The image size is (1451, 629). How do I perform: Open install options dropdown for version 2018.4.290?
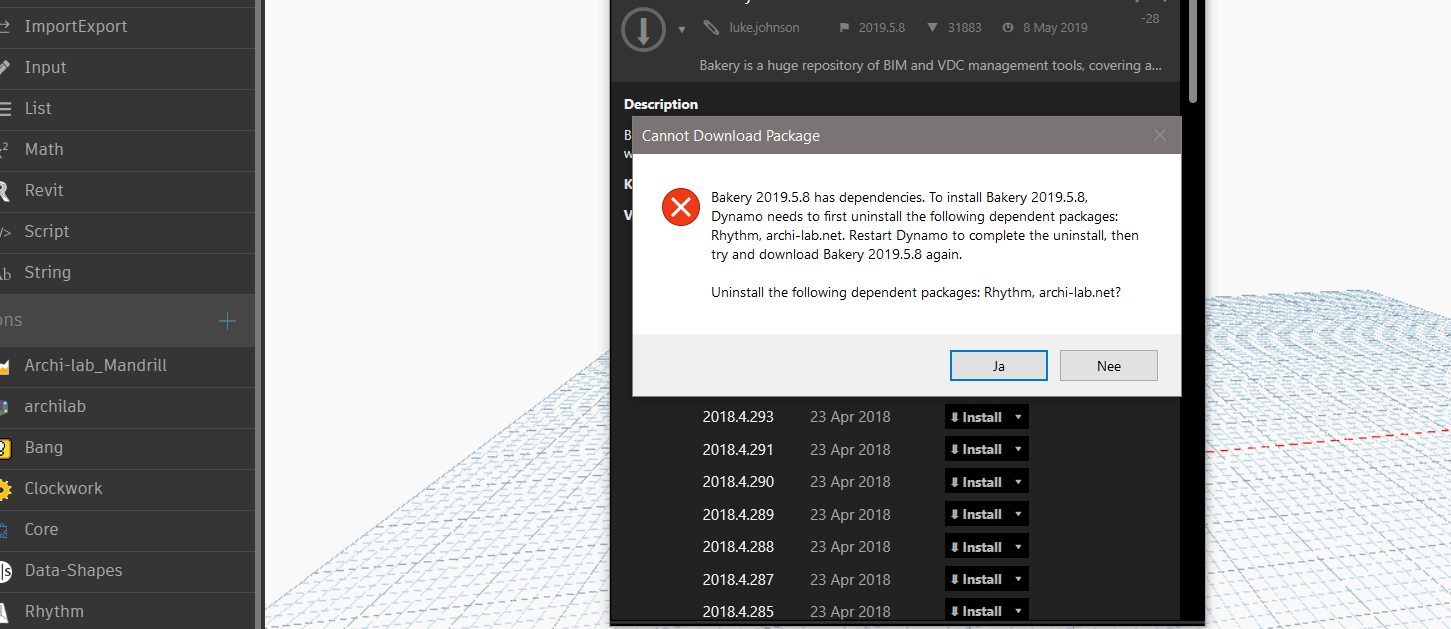[1018, 482]
